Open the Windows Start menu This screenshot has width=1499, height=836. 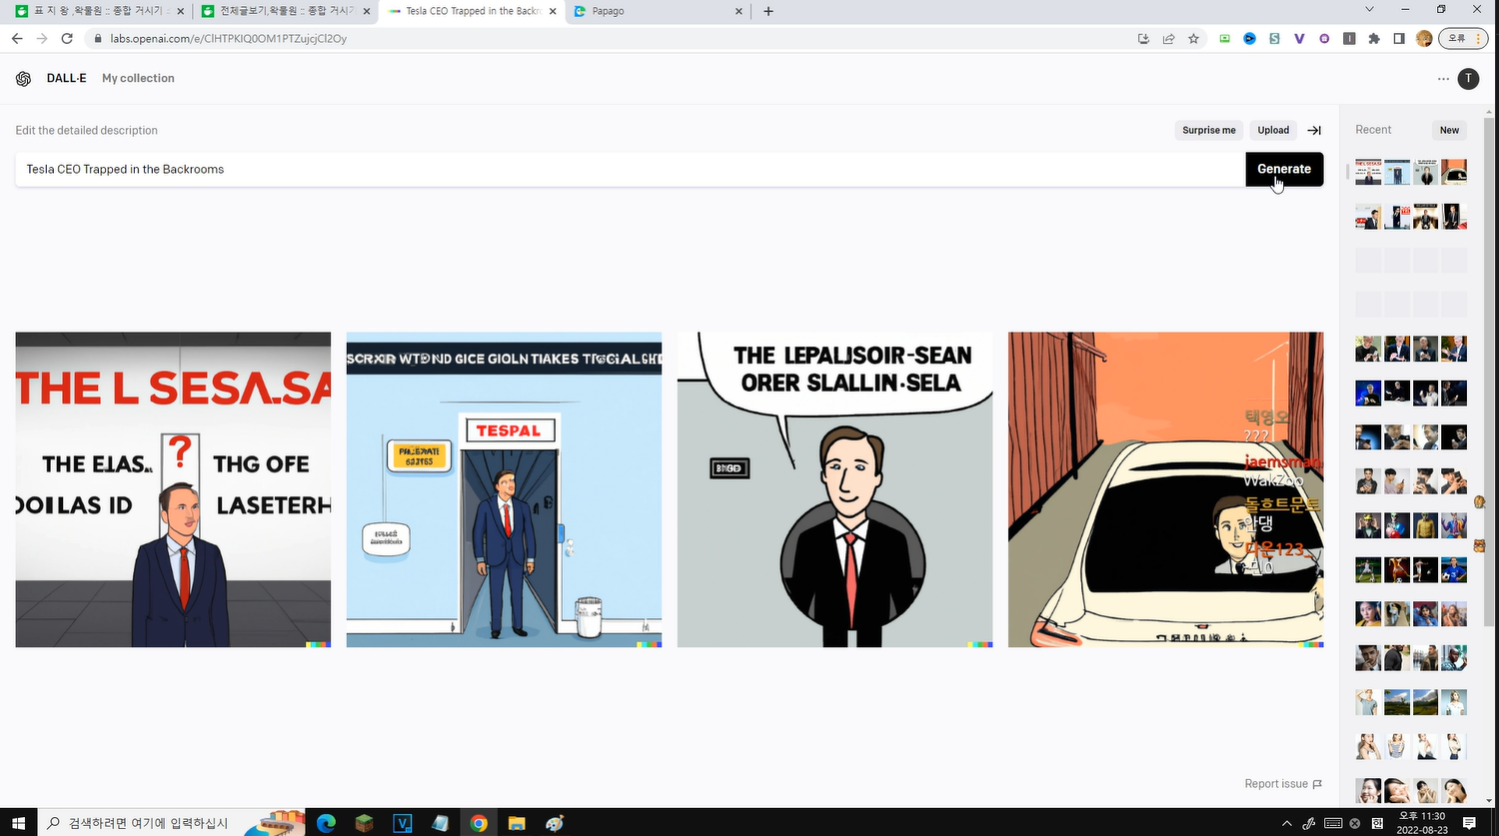(18, 823)
